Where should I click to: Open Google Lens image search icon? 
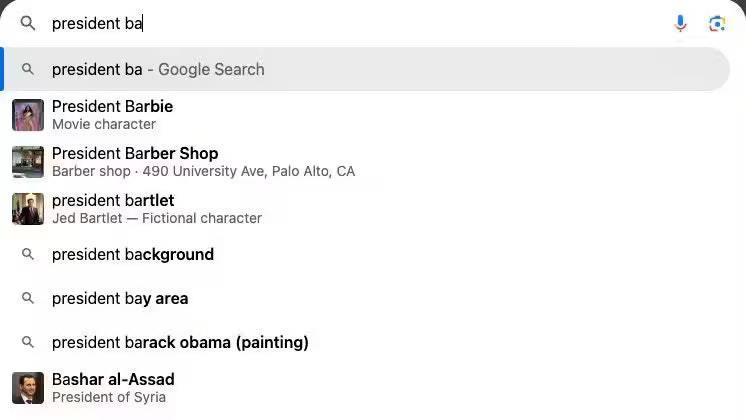pos(716,23)
